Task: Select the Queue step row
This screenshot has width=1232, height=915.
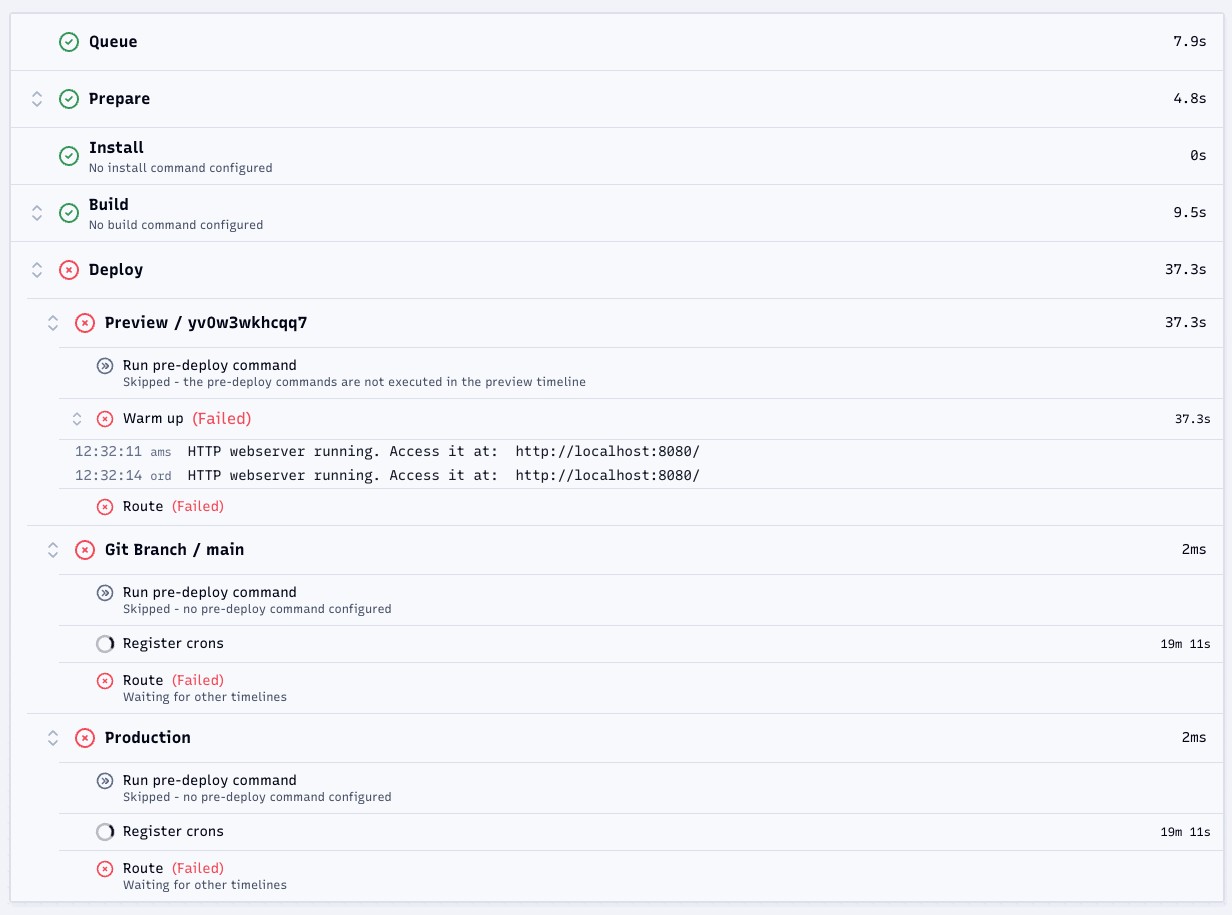Action: 616,42
